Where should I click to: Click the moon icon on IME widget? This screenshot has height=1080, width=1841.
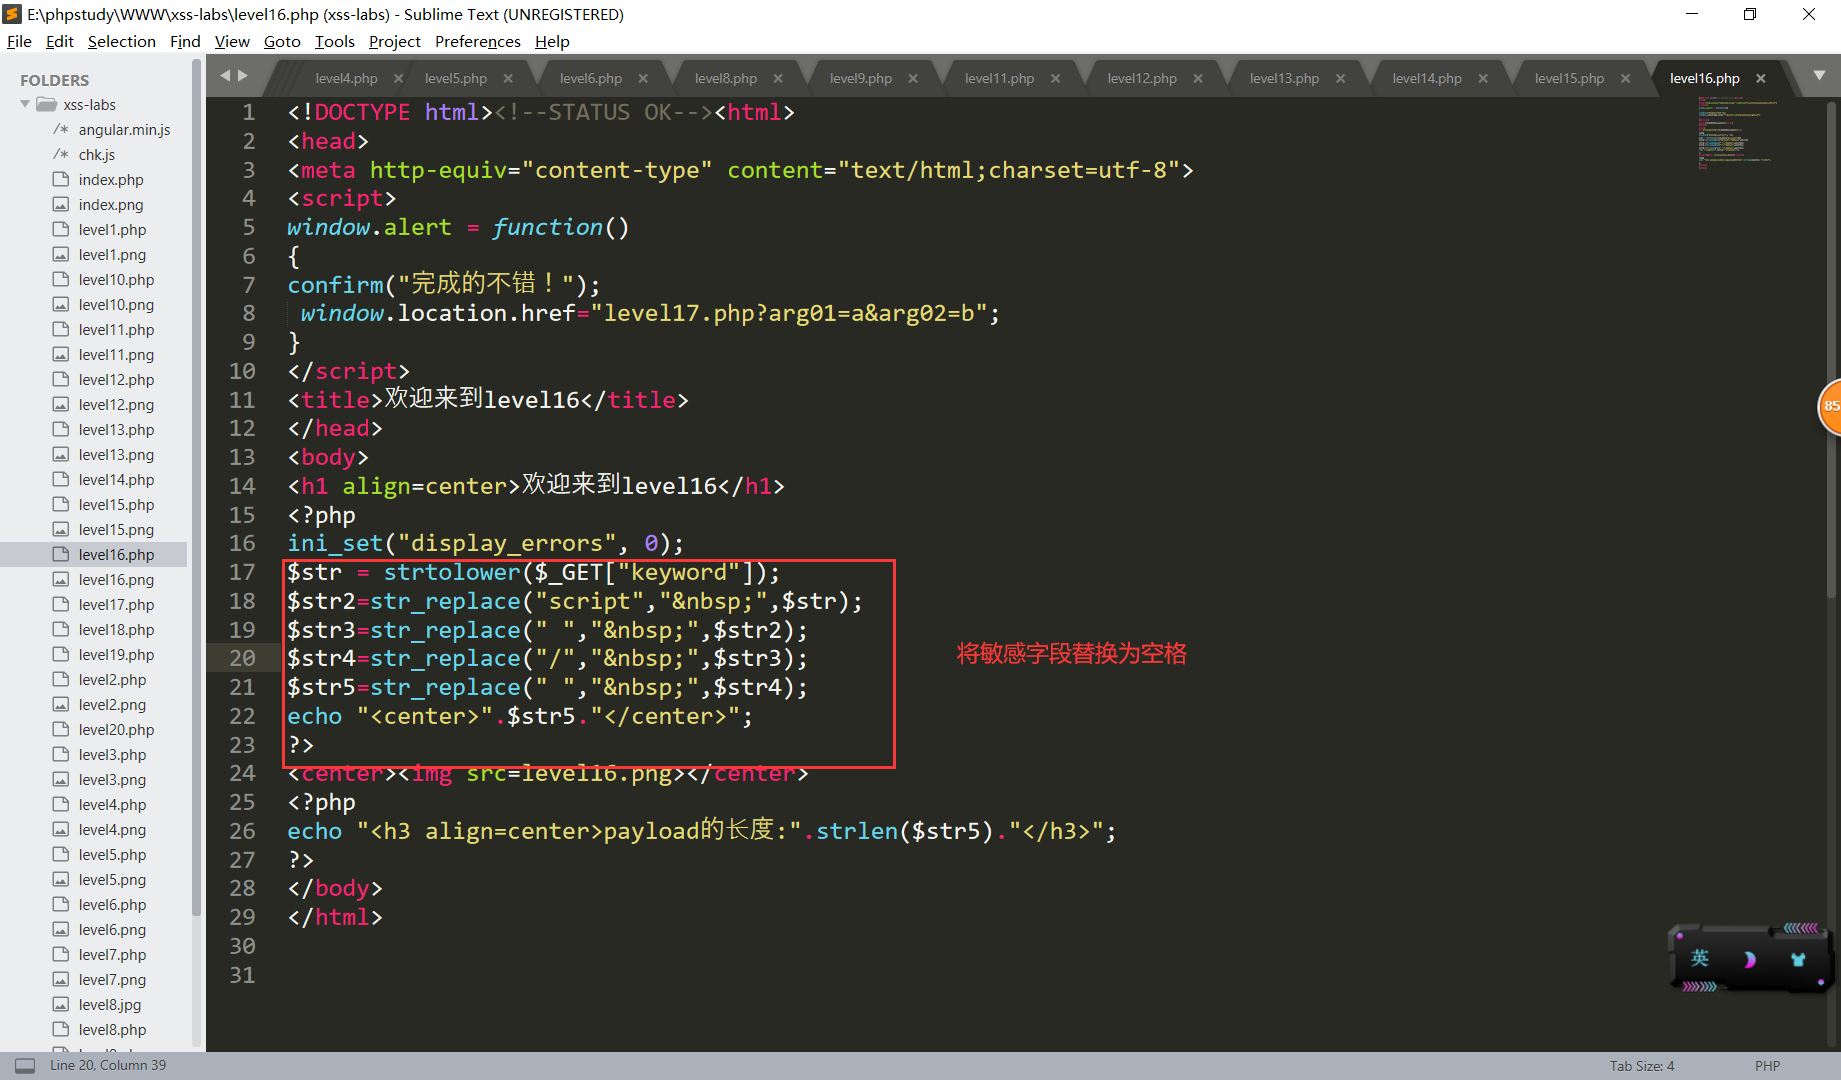[1749, 959]
